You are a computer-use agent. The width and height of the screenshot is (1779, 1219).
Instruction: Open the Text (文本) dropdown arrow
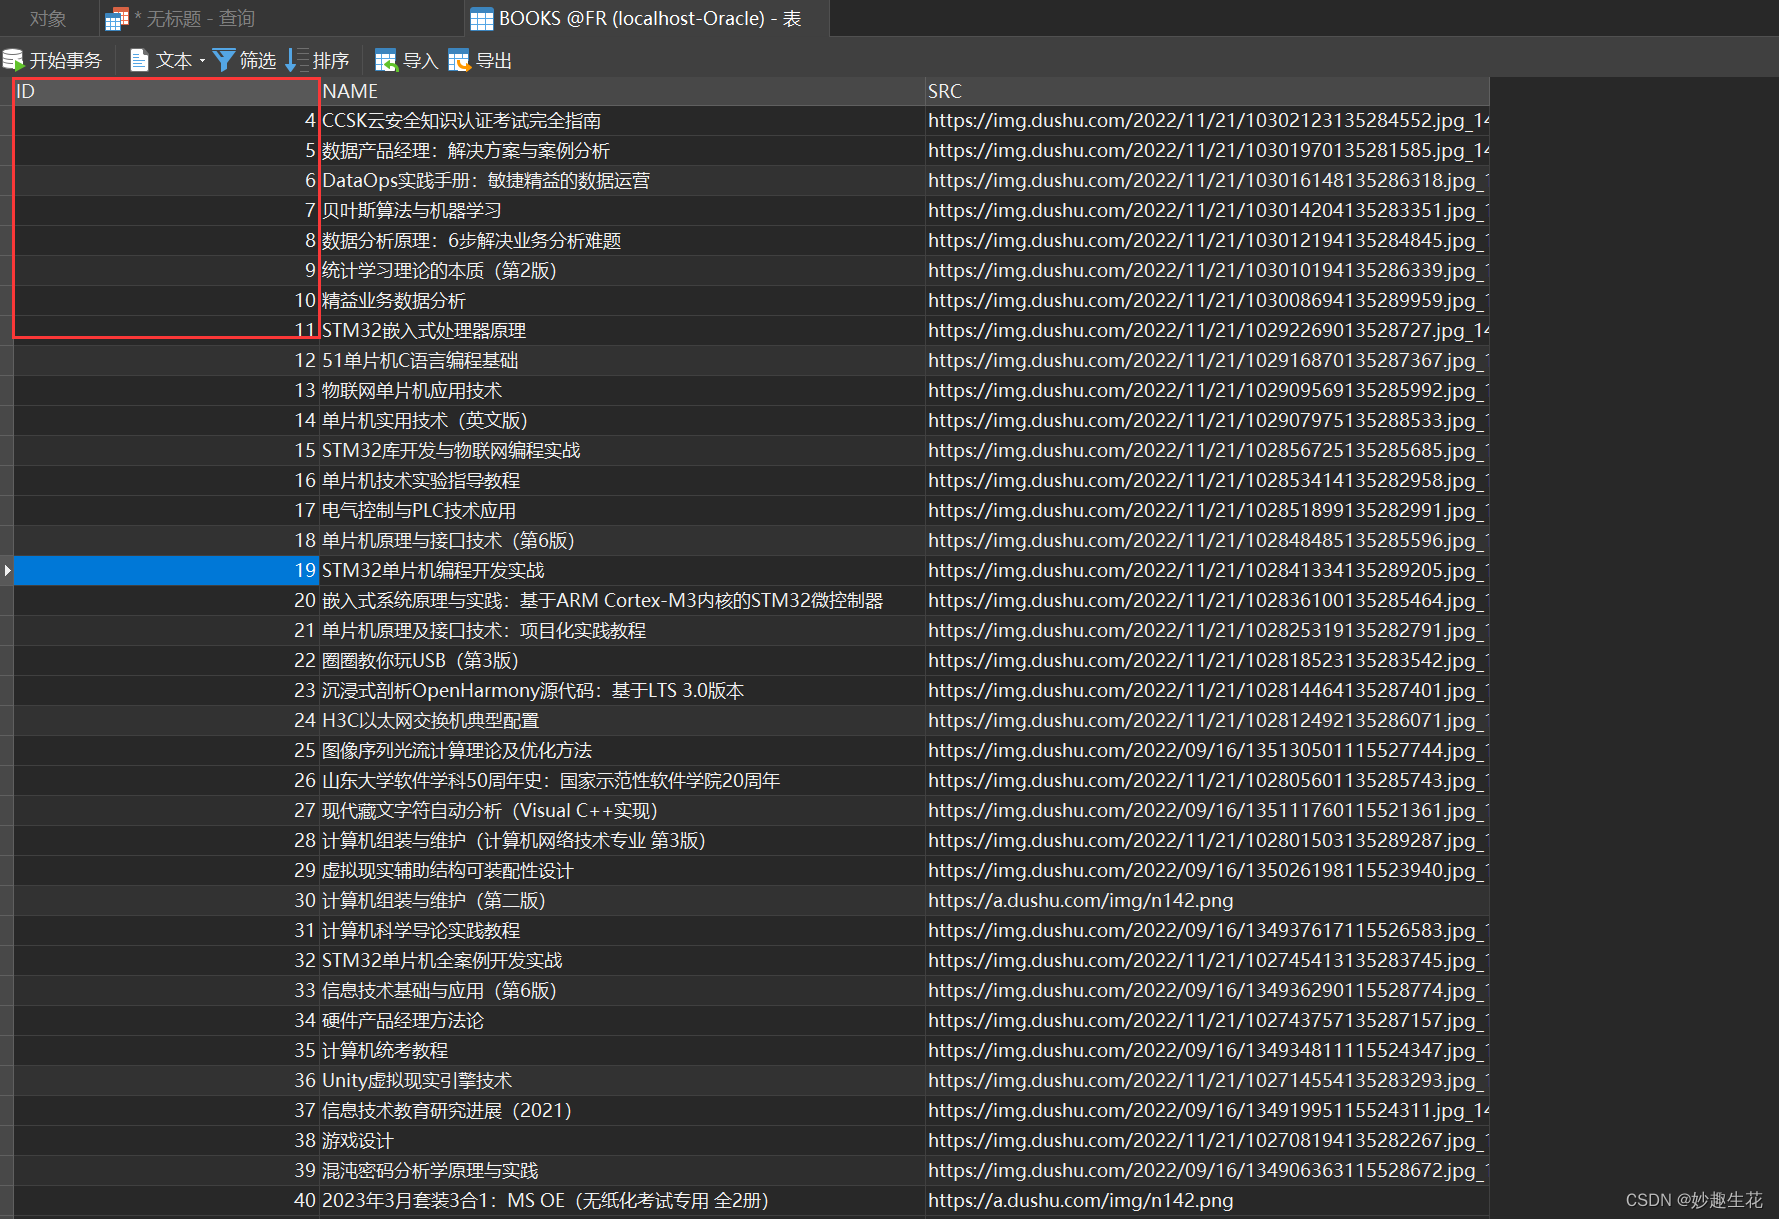202,61
